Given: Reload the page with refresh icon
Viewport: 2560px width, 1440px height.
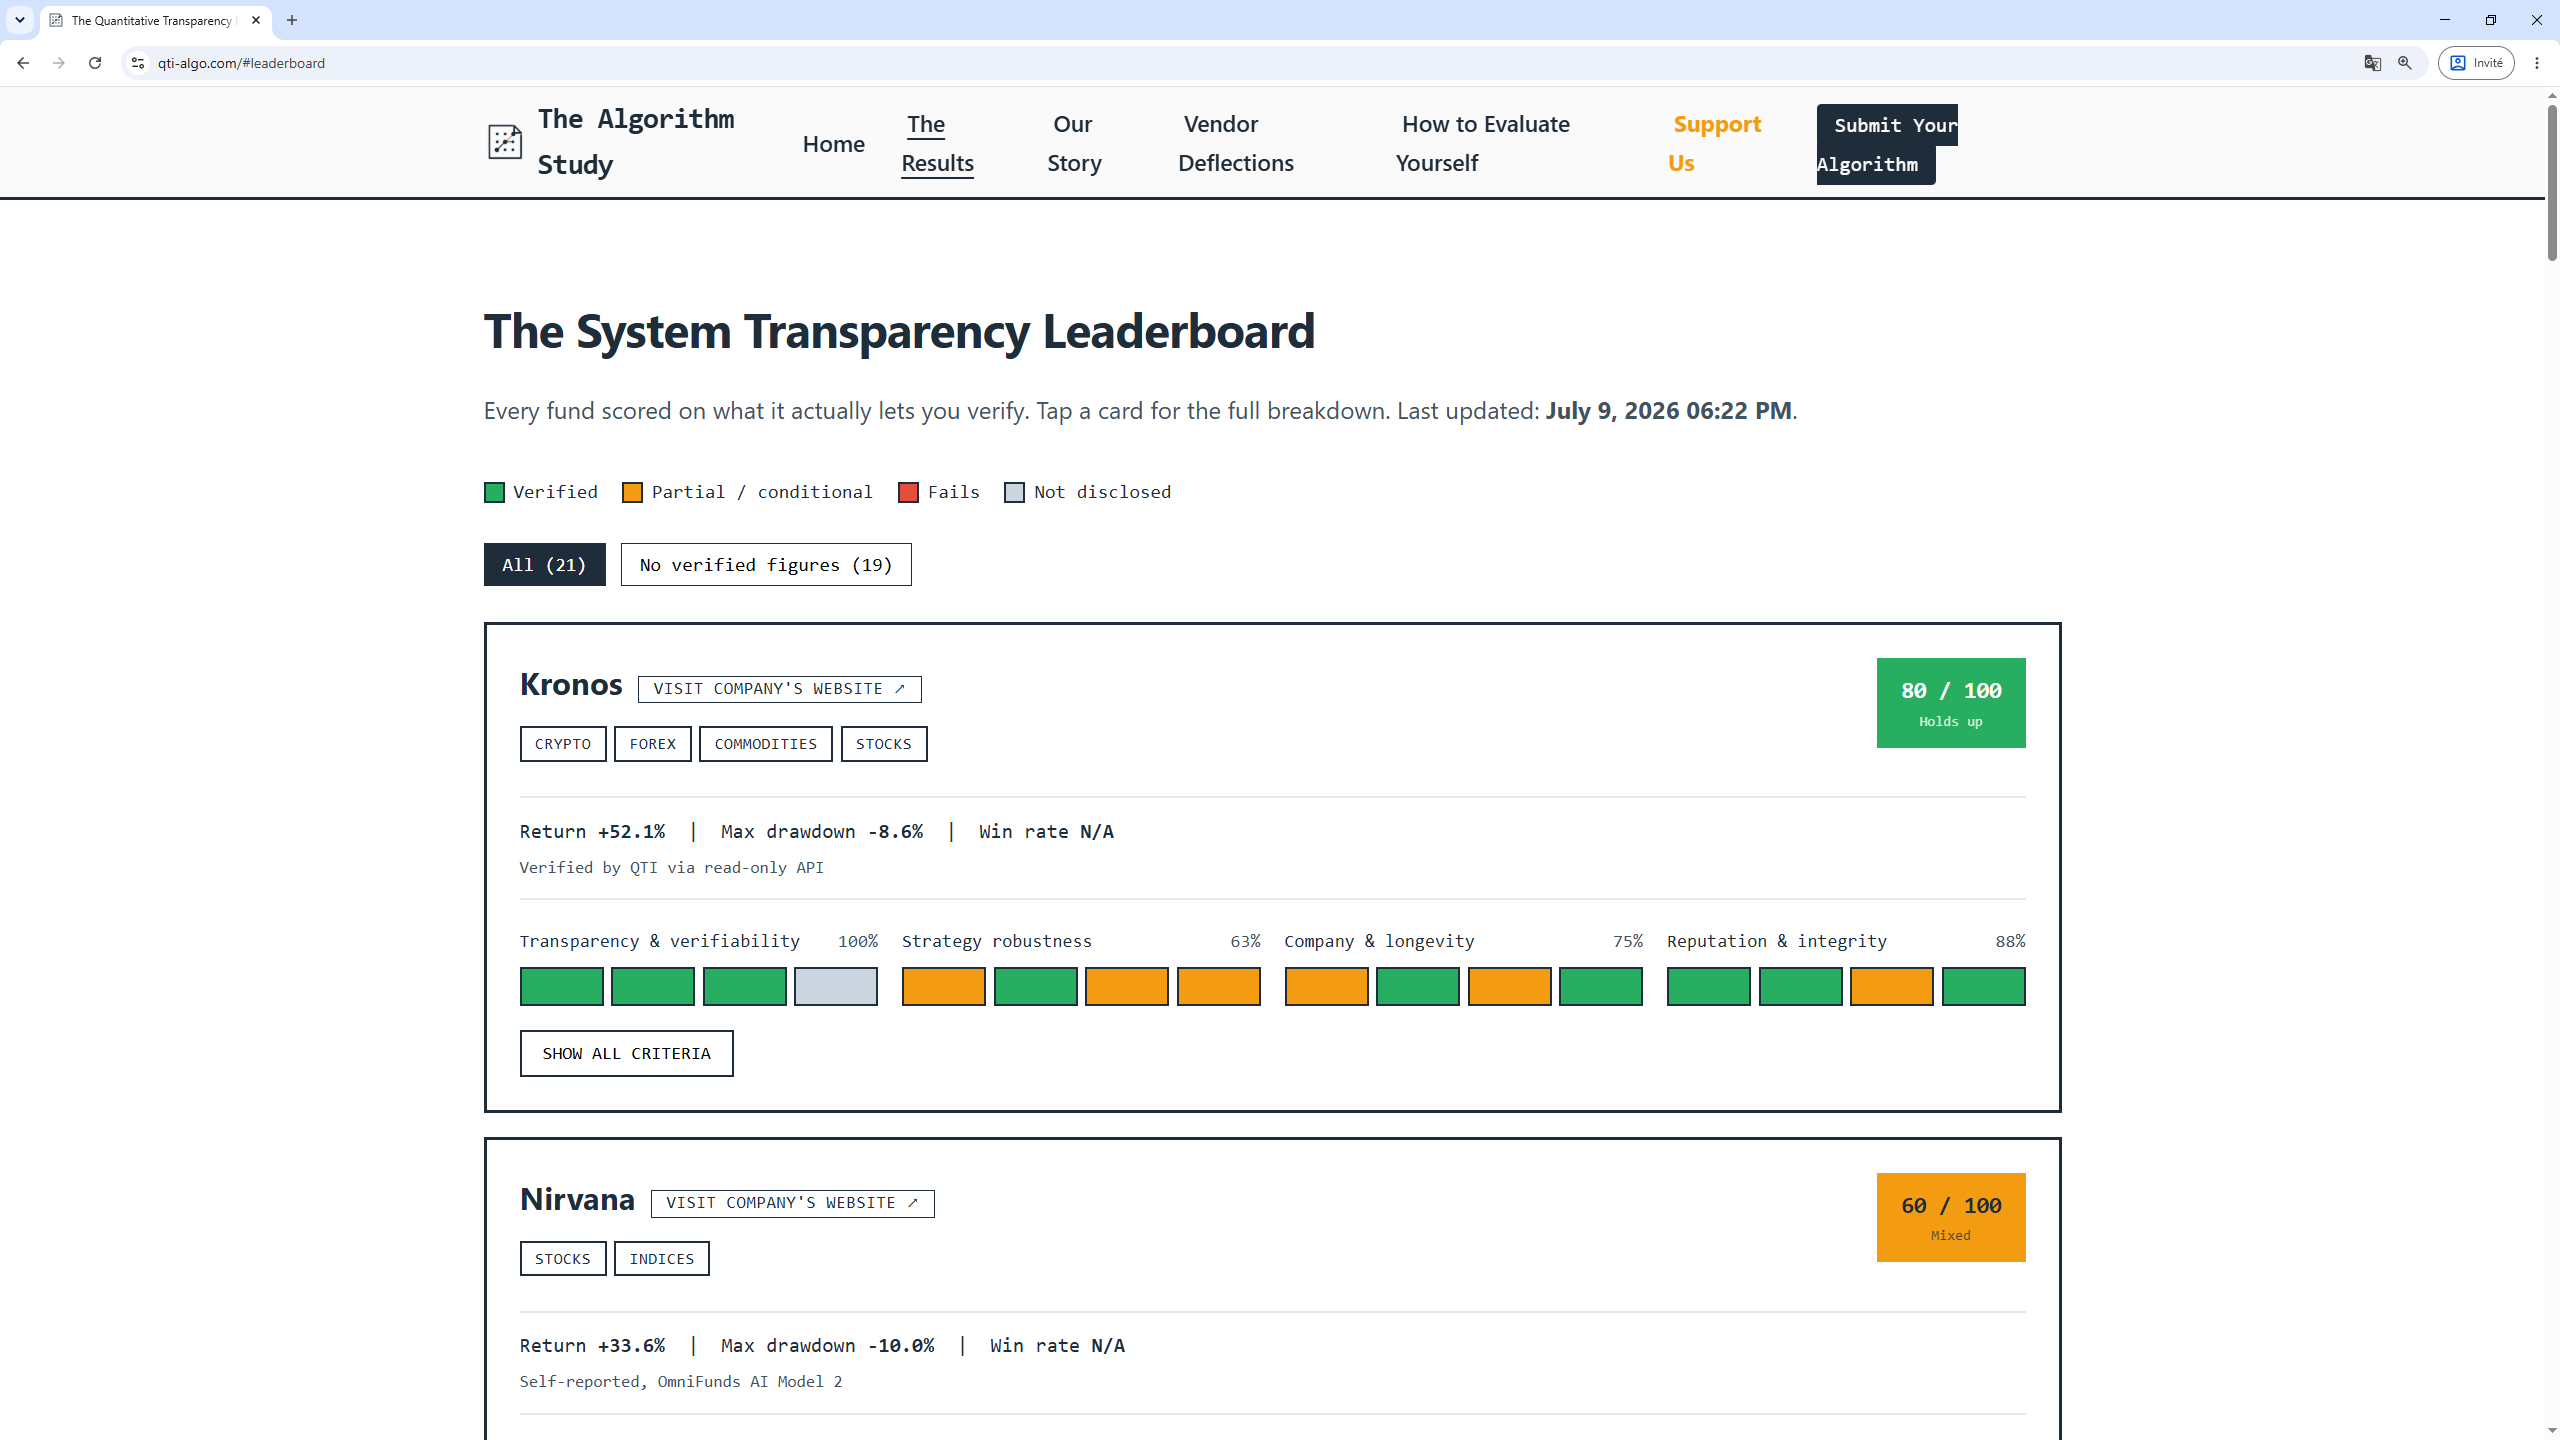Looking at the screenshot, I should coord(95,63).
